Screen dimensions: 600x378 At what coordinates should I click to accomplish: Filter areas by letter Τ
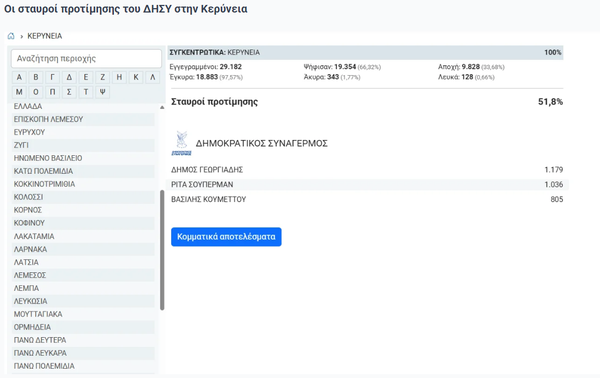[x=86, y=92]
